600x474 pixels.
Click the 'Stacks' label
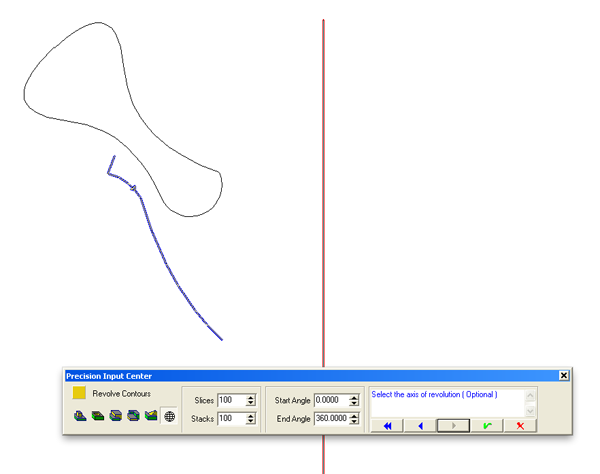(202, 419)
